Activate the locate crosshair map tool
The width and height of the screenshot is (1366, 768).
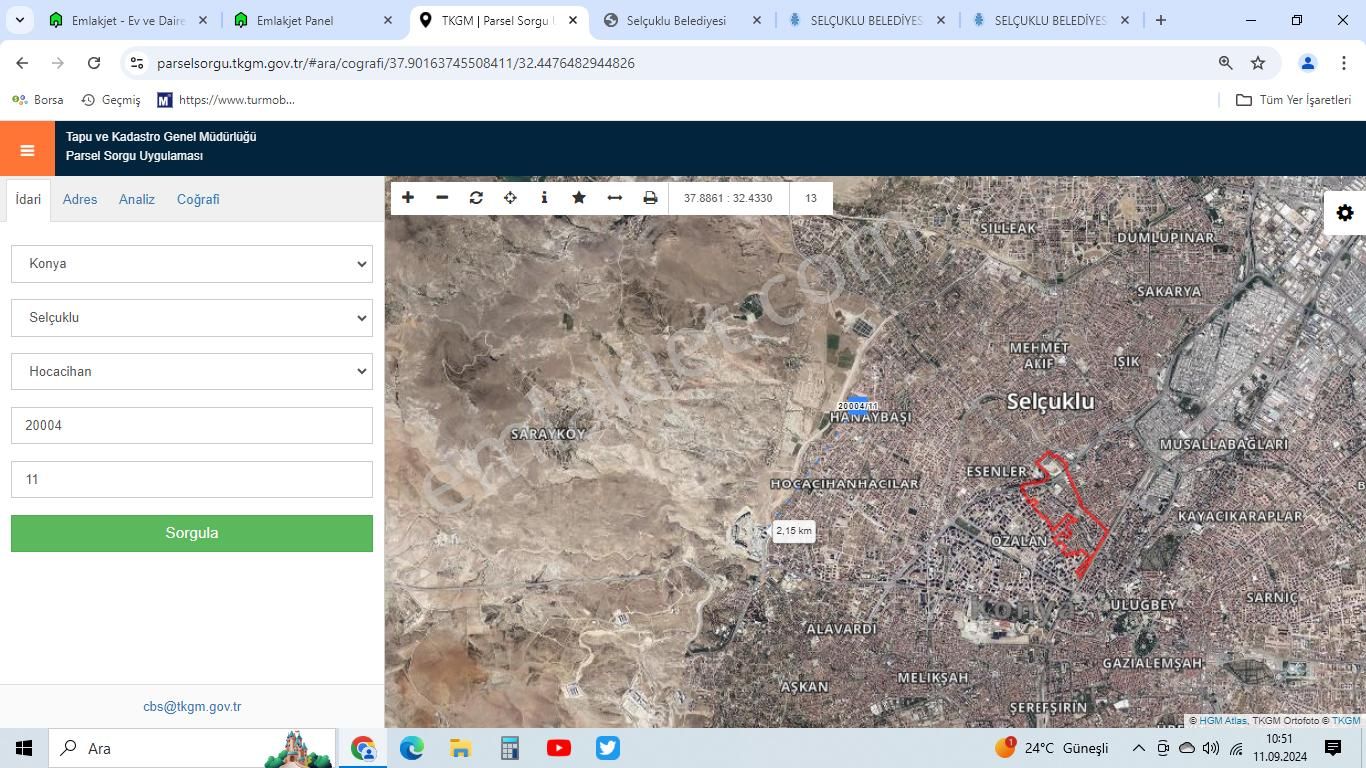pos(510,198)
